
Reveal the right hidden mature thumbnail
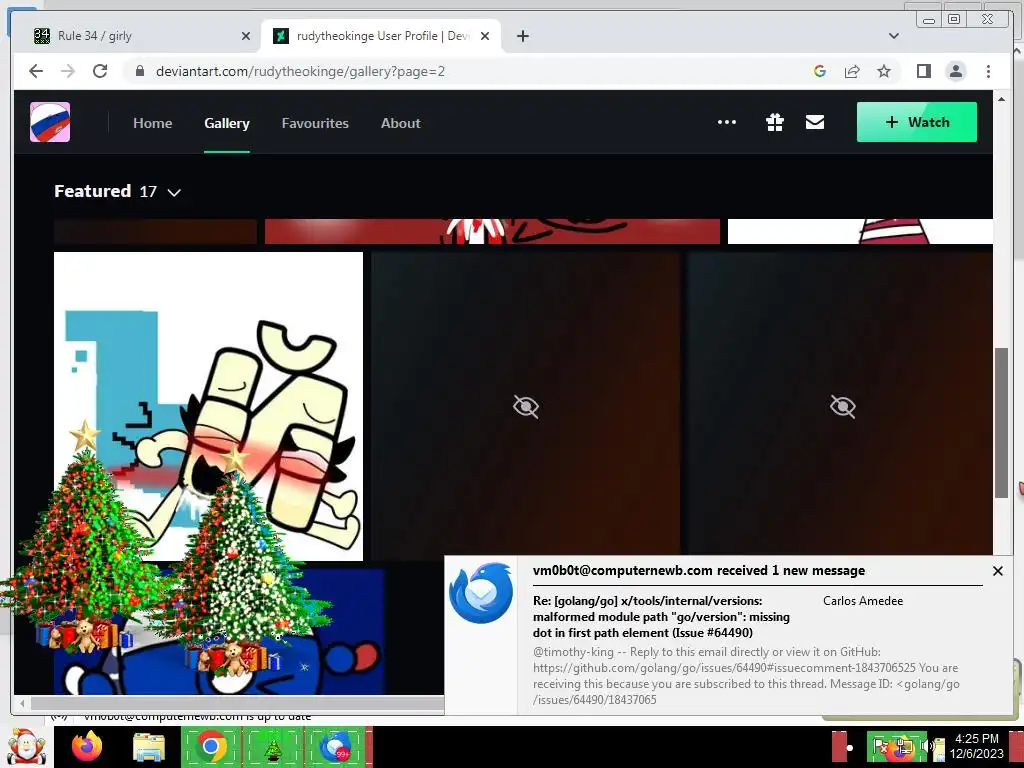coord(841,406)
